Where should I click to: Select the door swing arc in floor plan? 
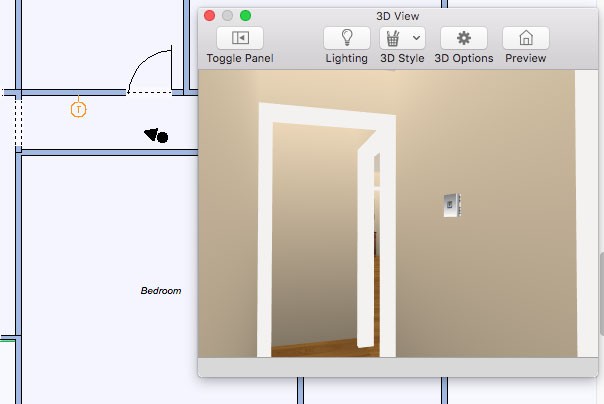click(x=149, y=70)
